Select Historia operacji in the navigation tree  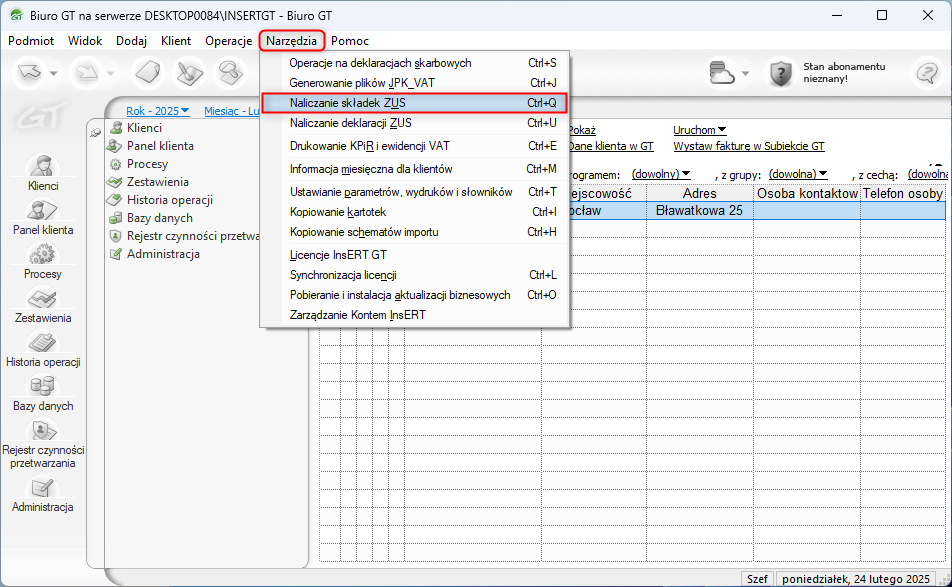coord(169,200)
